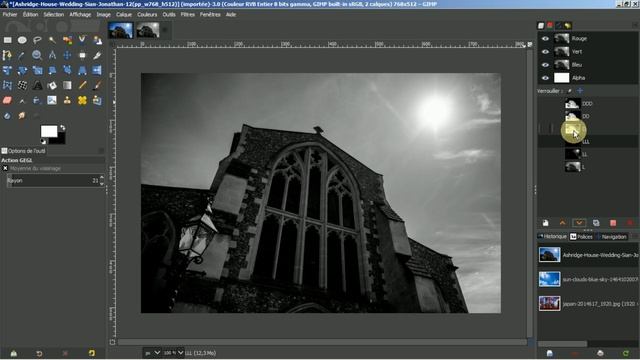The width and height of the screenshot is (640, 360).
Task: Toggle lock pixels next to Verrouiller
Action: [x=570, y=91]
